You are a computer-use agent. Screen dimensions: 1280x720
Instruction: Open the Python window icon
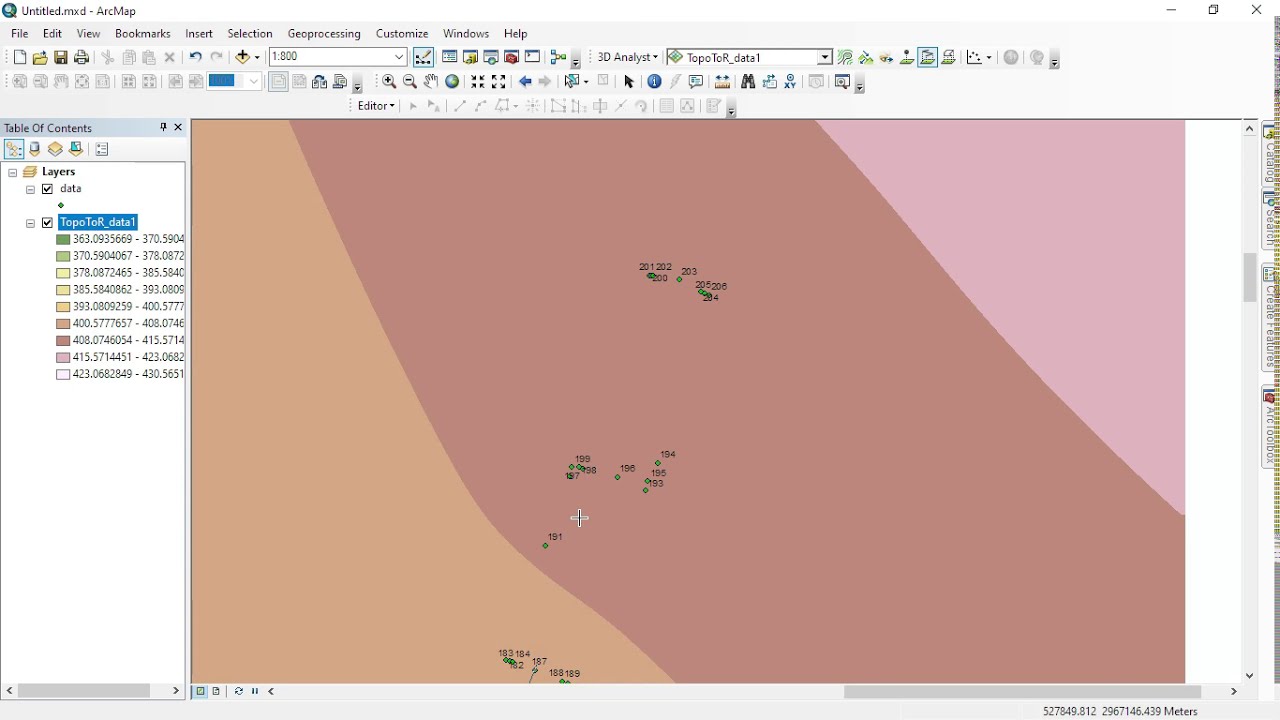533,57
